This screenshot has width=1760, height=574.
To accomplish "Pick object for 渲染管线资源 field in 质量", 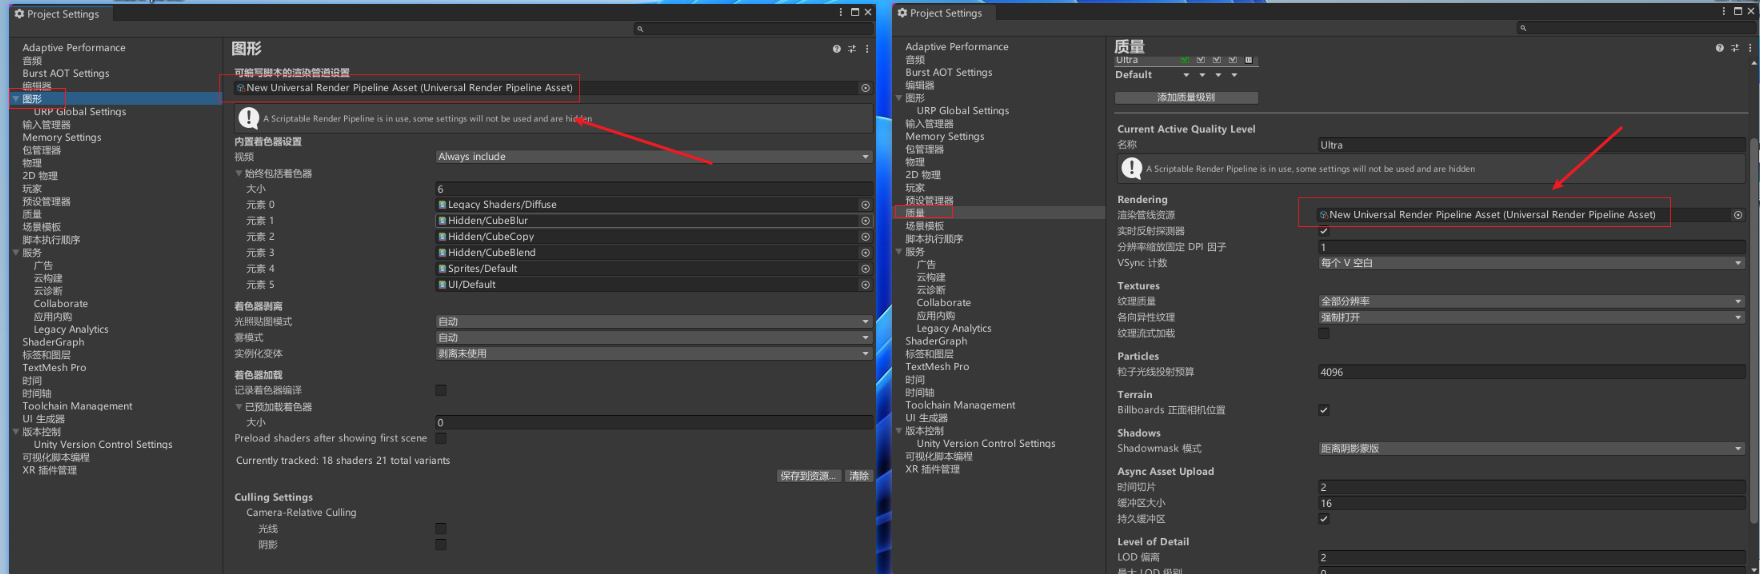I will click(x=1738, y=215).
